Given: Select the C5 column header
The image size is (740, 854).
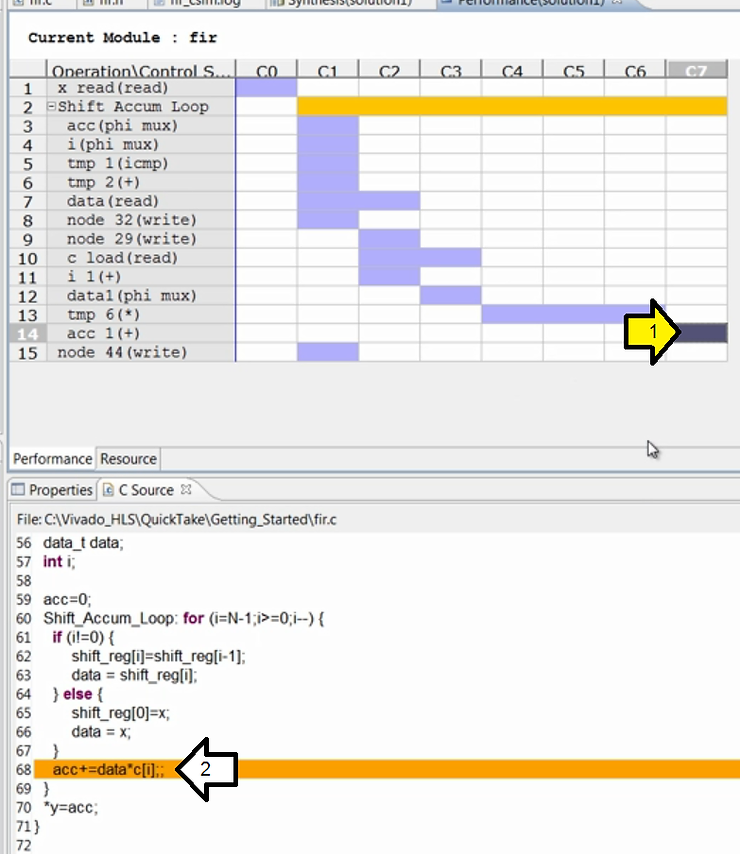Looking at the screenshot, I should point(574,70).
